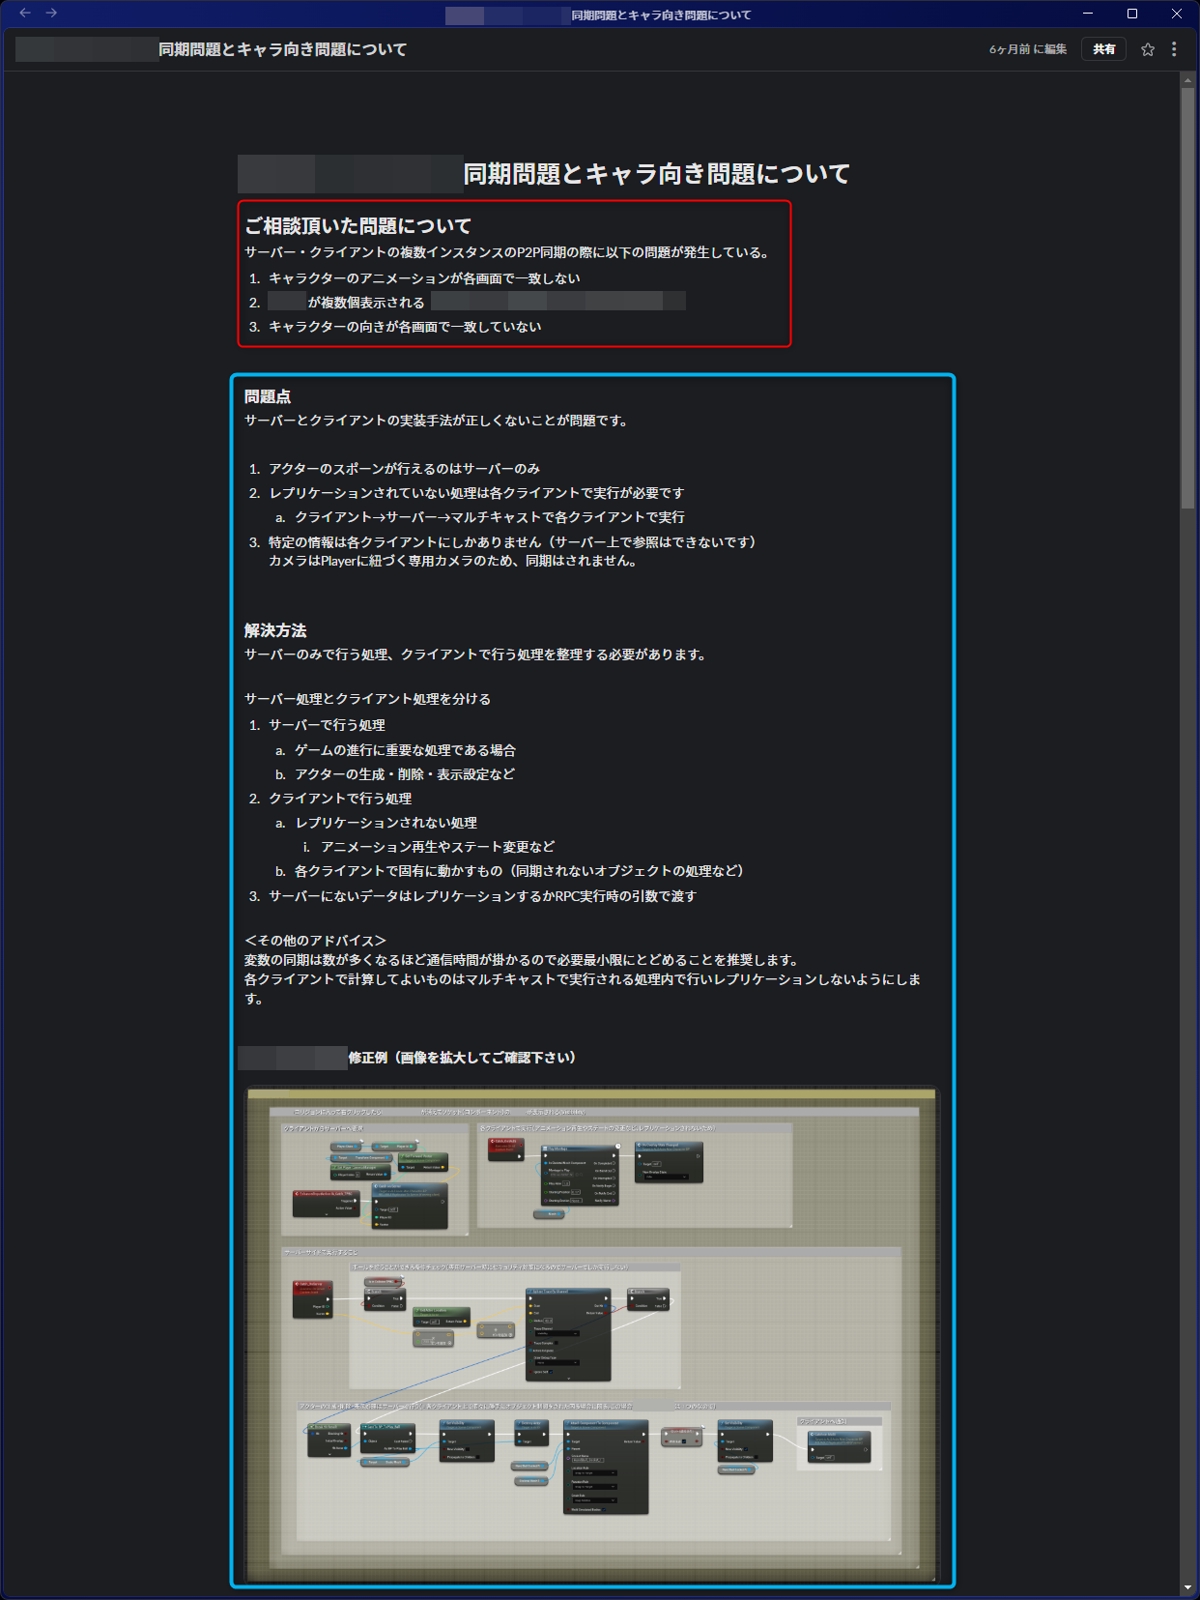Click list item サーバーで行う処理
This screenshot has height=1600, width=1200.
(327, 725)
